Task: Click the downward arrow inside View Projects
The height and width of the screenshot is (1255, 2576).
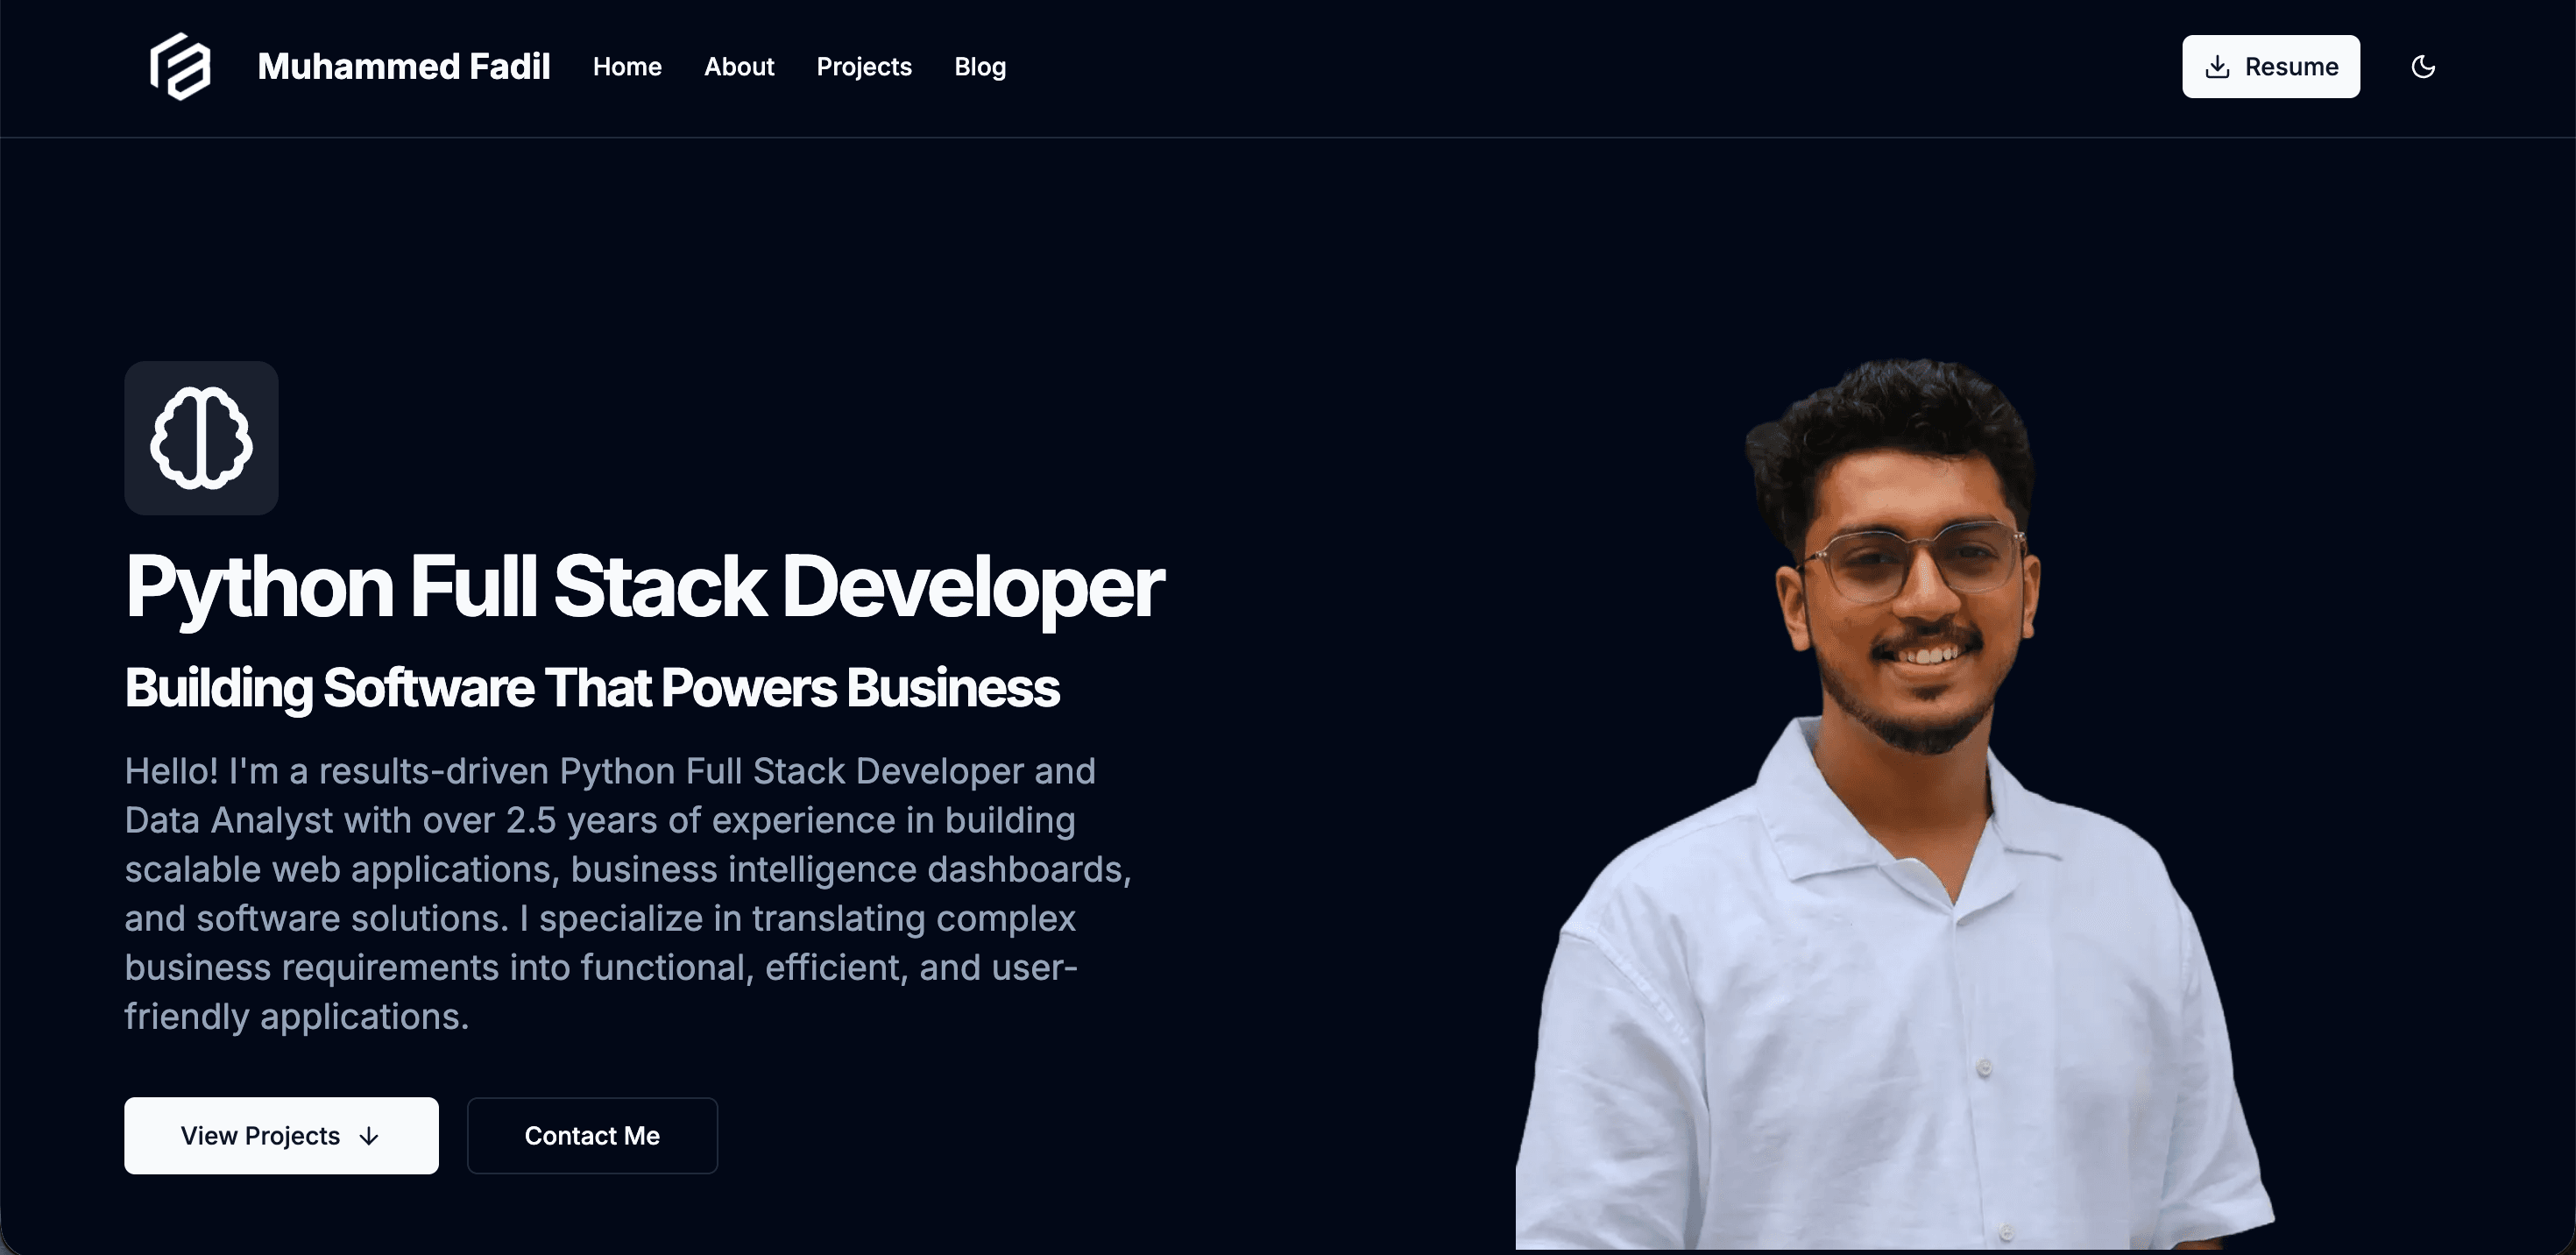Action: (368, 1136)
